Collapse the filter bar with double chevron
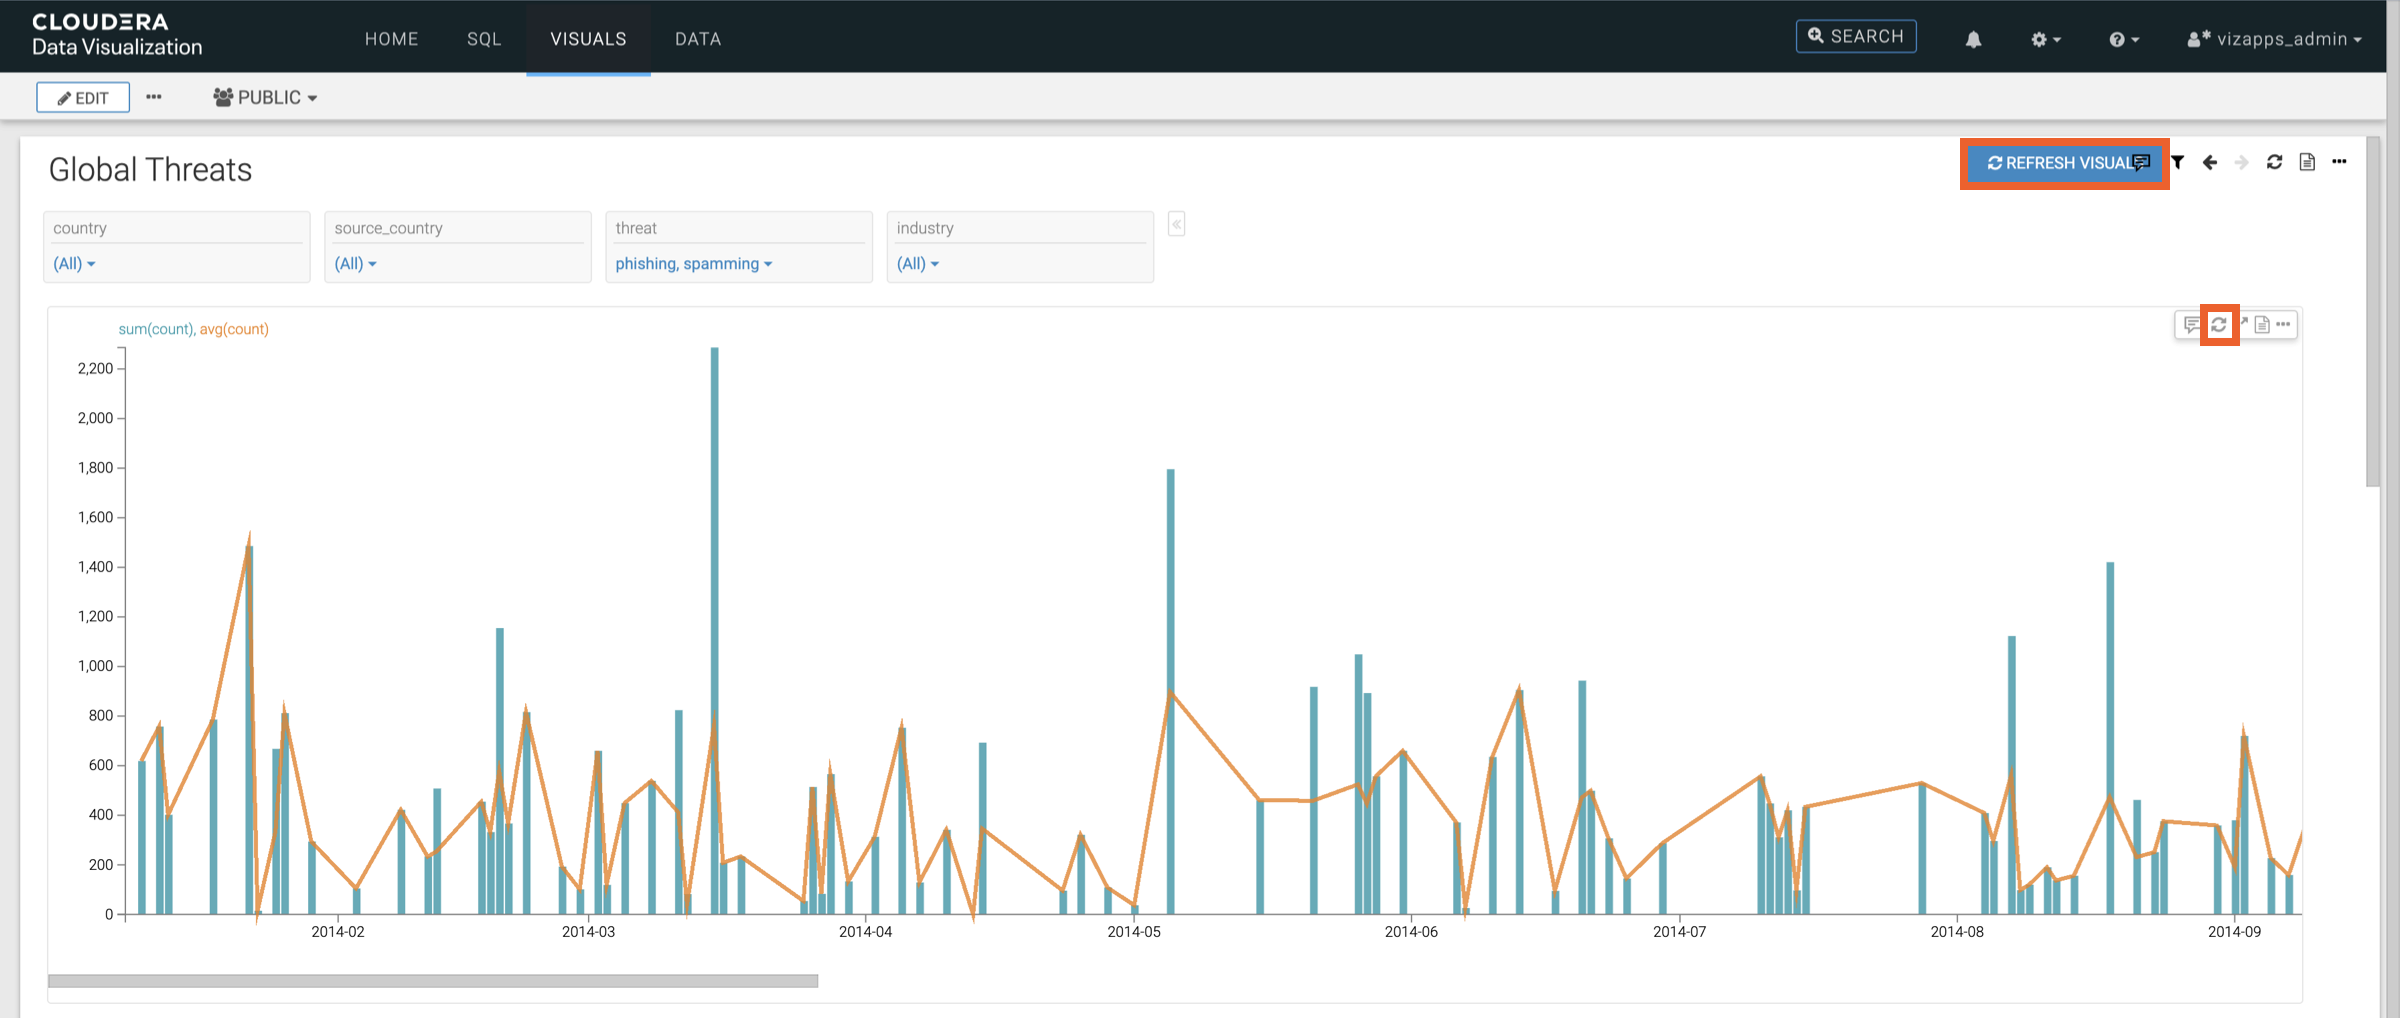 1177,225
